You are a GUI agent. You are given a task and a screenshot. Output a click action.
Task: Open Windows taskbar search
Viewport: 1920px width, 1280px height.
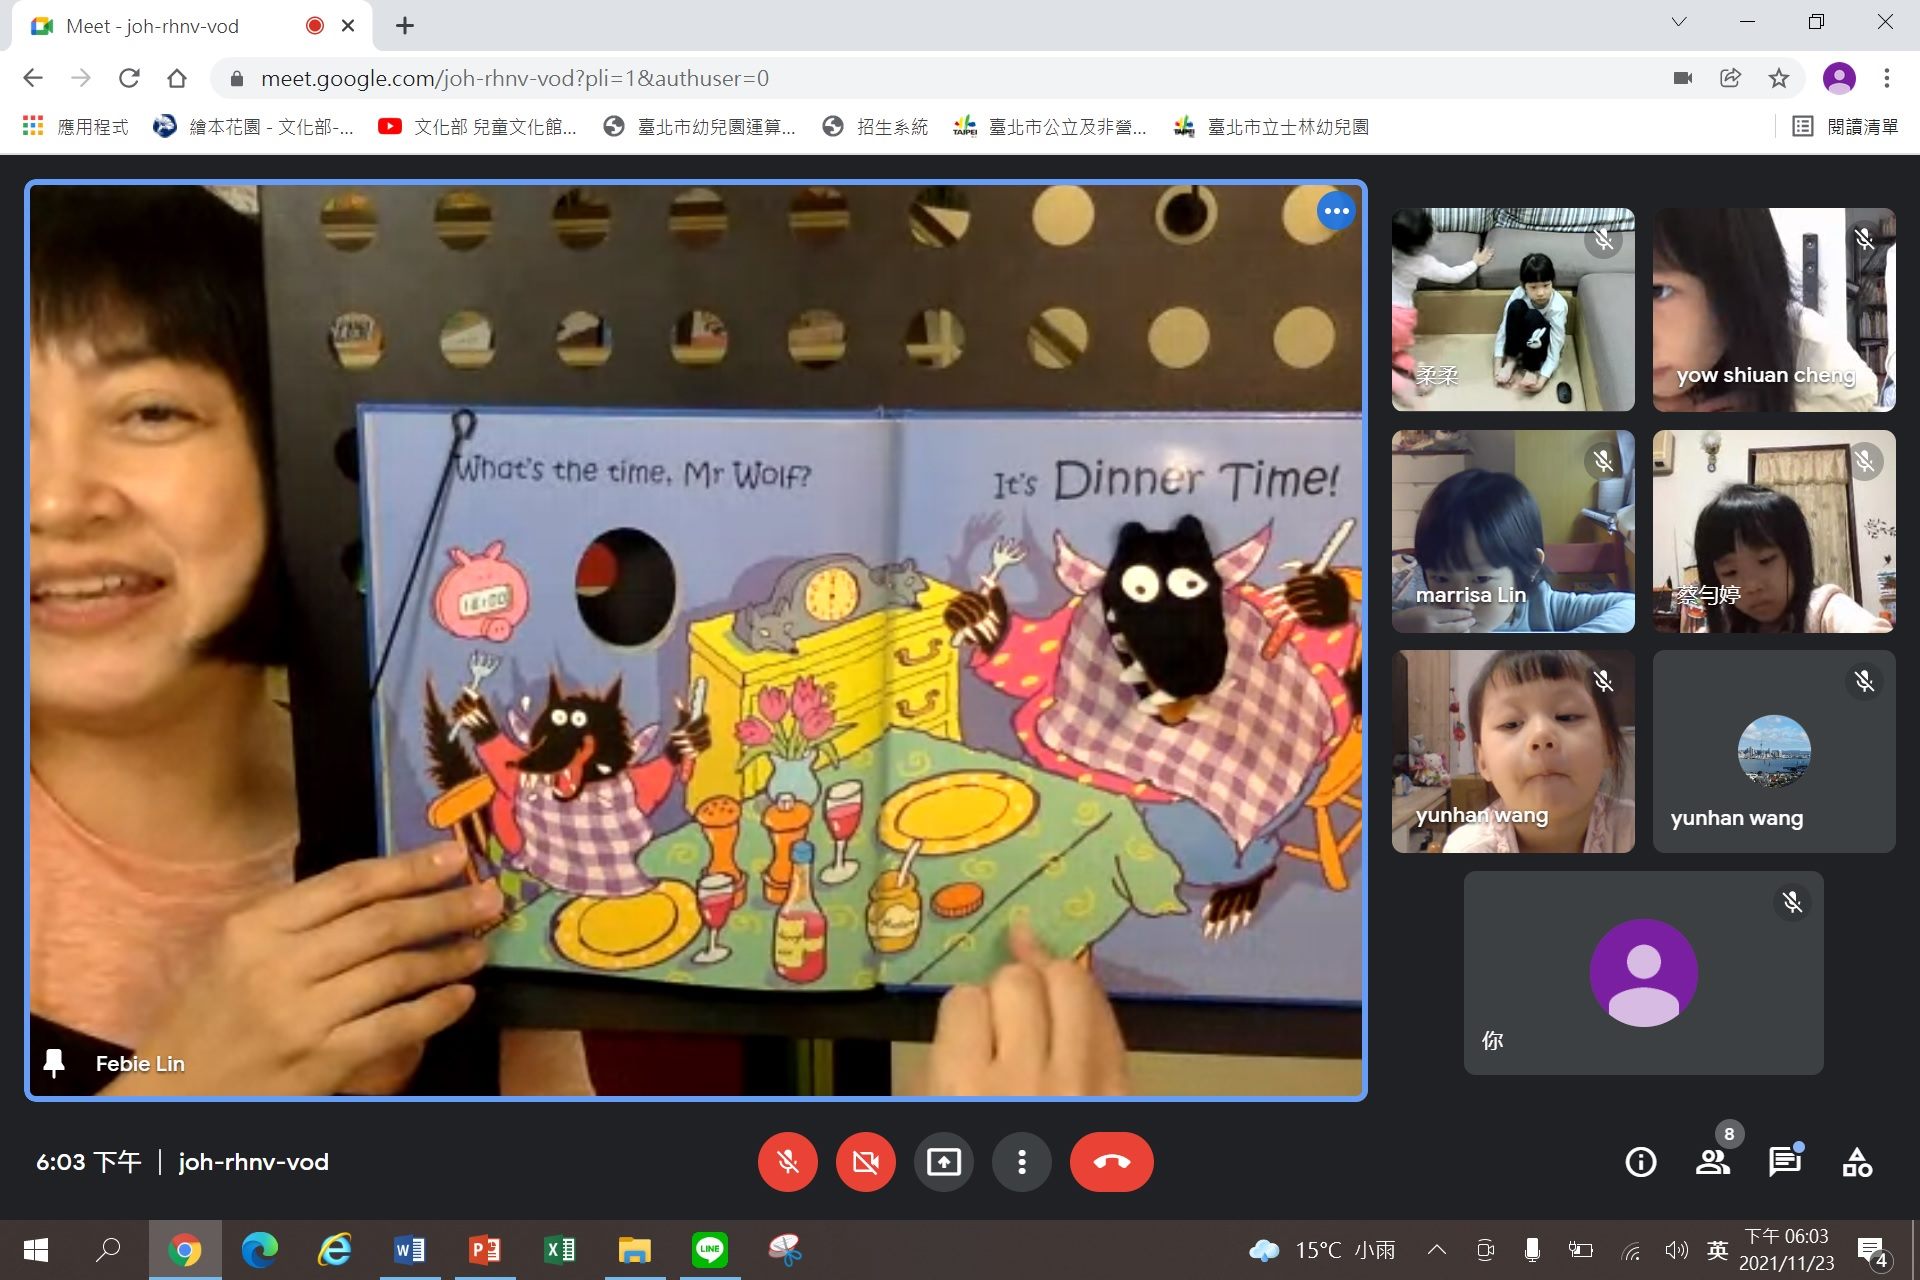click(108, 1250)
